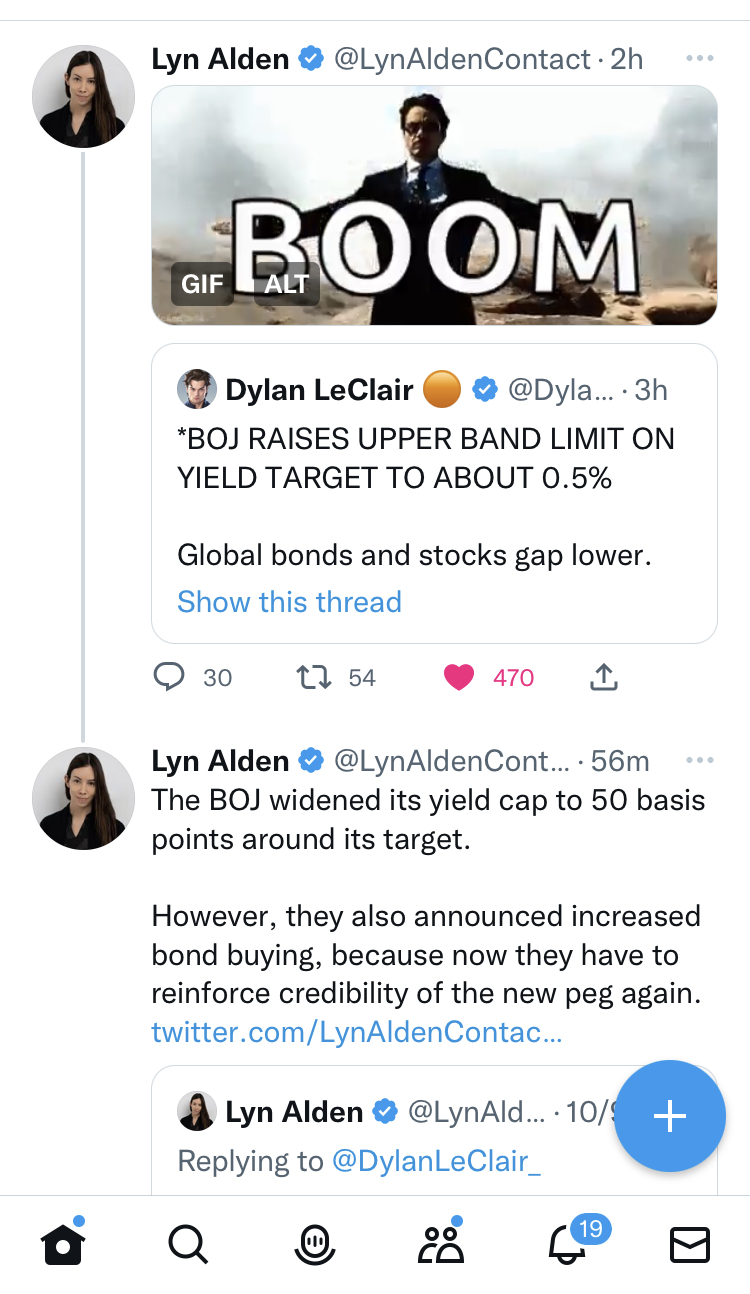Open more options on first tweet
The image size is (750, 1294).
pyautogui.click(x=700, y=59)
